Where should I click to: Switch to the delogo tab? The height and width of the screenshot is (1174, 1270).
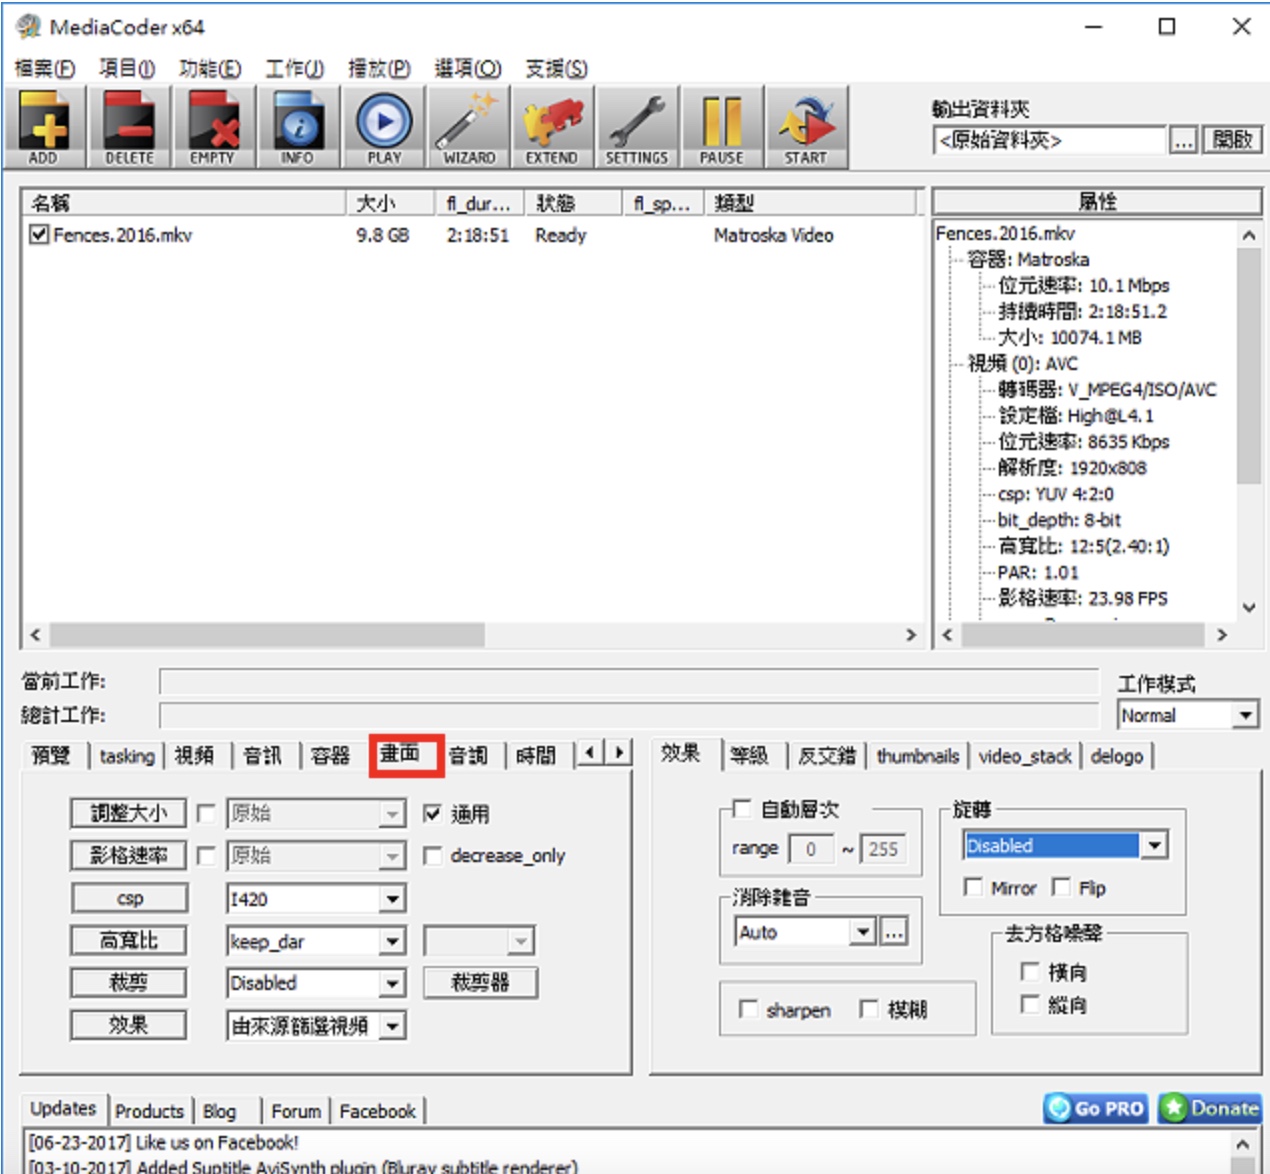[1117, 756]
